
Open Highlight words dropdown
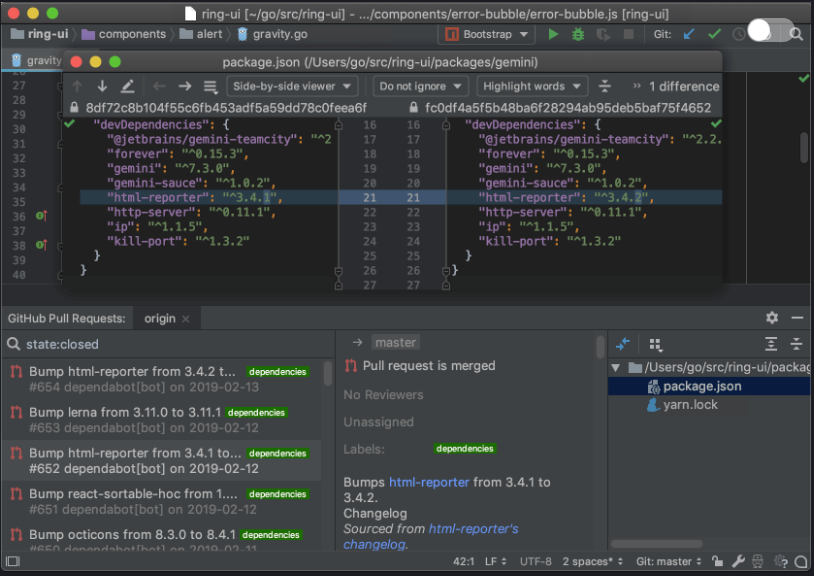pyautogui.click(x=532, y=86)
